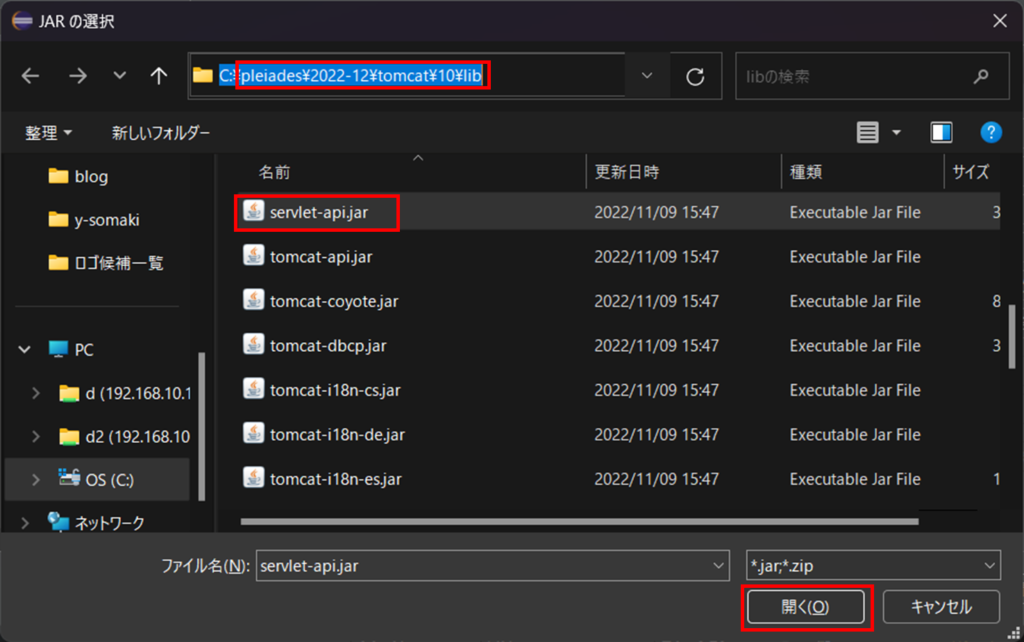The image size is (1024, 642).
Task: Click the search magnifier icon
Action: (x=981, y=76)
